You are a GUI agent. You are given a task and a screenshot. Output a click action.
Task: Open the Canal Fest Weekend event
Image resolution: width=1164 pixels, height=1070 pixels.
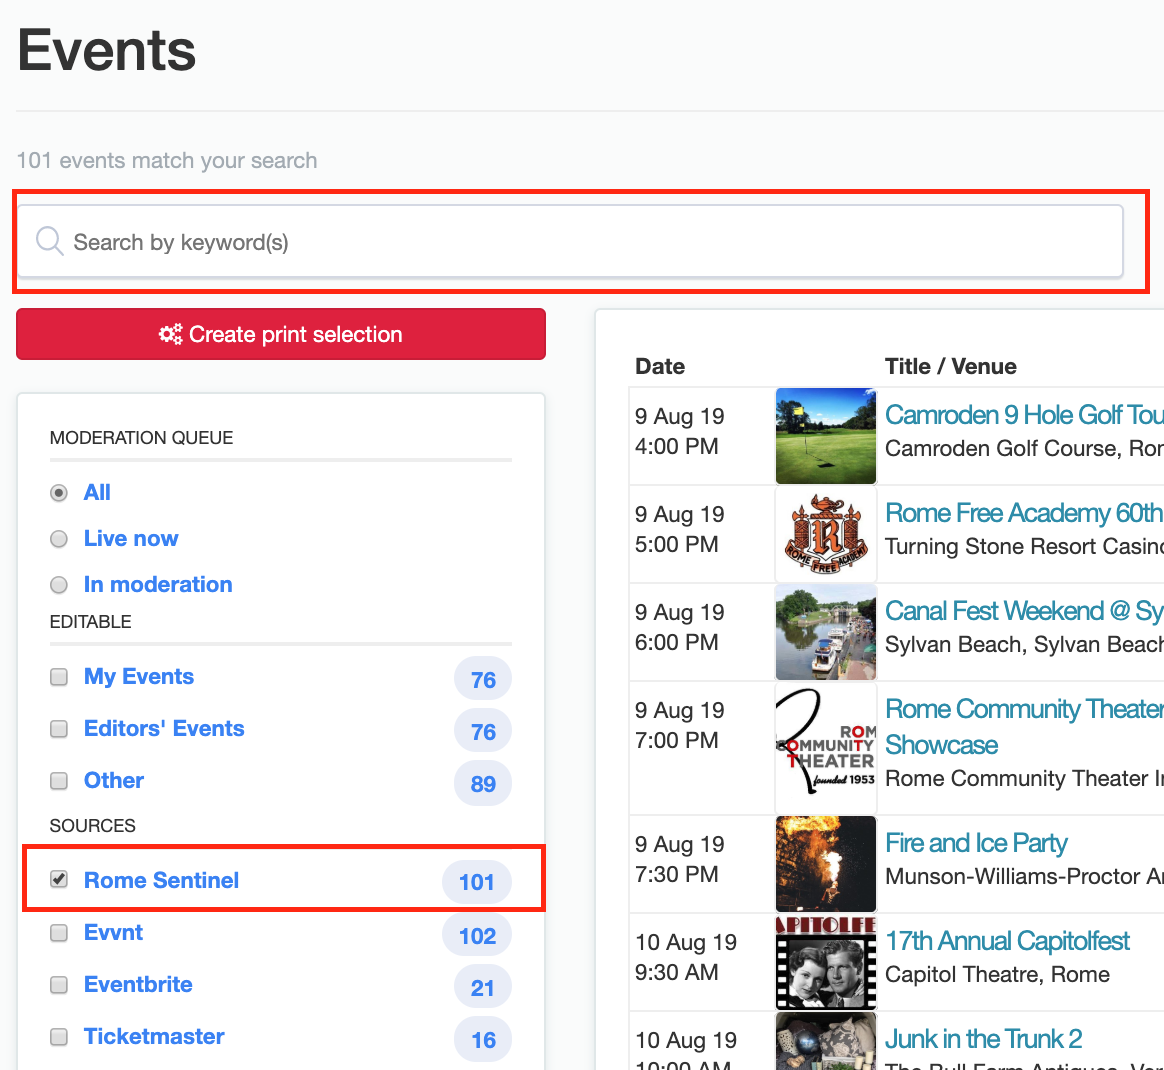click(1024, 611)
